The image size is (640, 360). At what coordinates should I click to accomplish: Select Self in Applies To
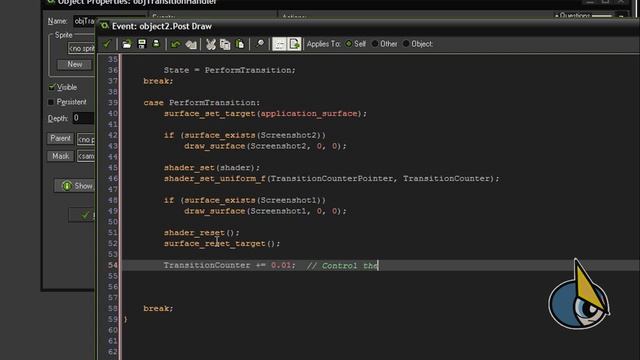[356, 44]
